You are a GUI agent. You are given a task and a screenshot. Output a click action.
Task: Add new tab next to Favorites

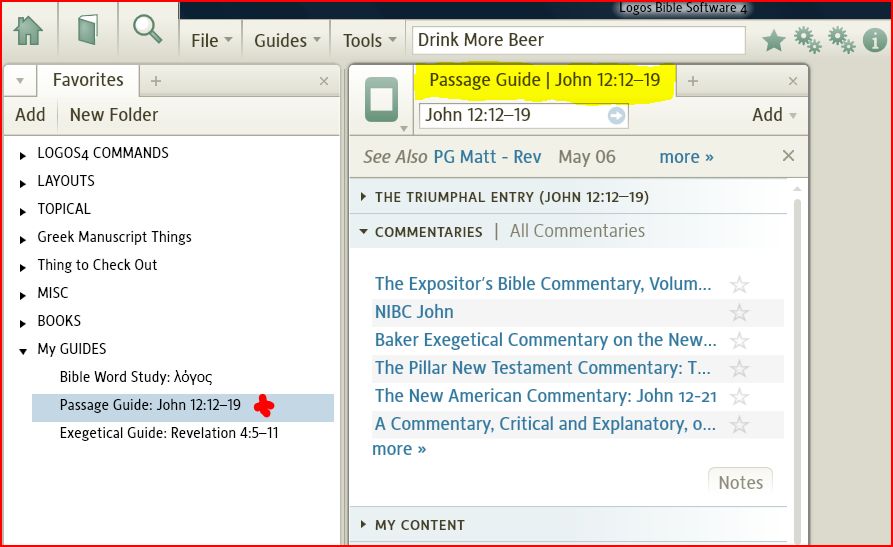(155, 81)
